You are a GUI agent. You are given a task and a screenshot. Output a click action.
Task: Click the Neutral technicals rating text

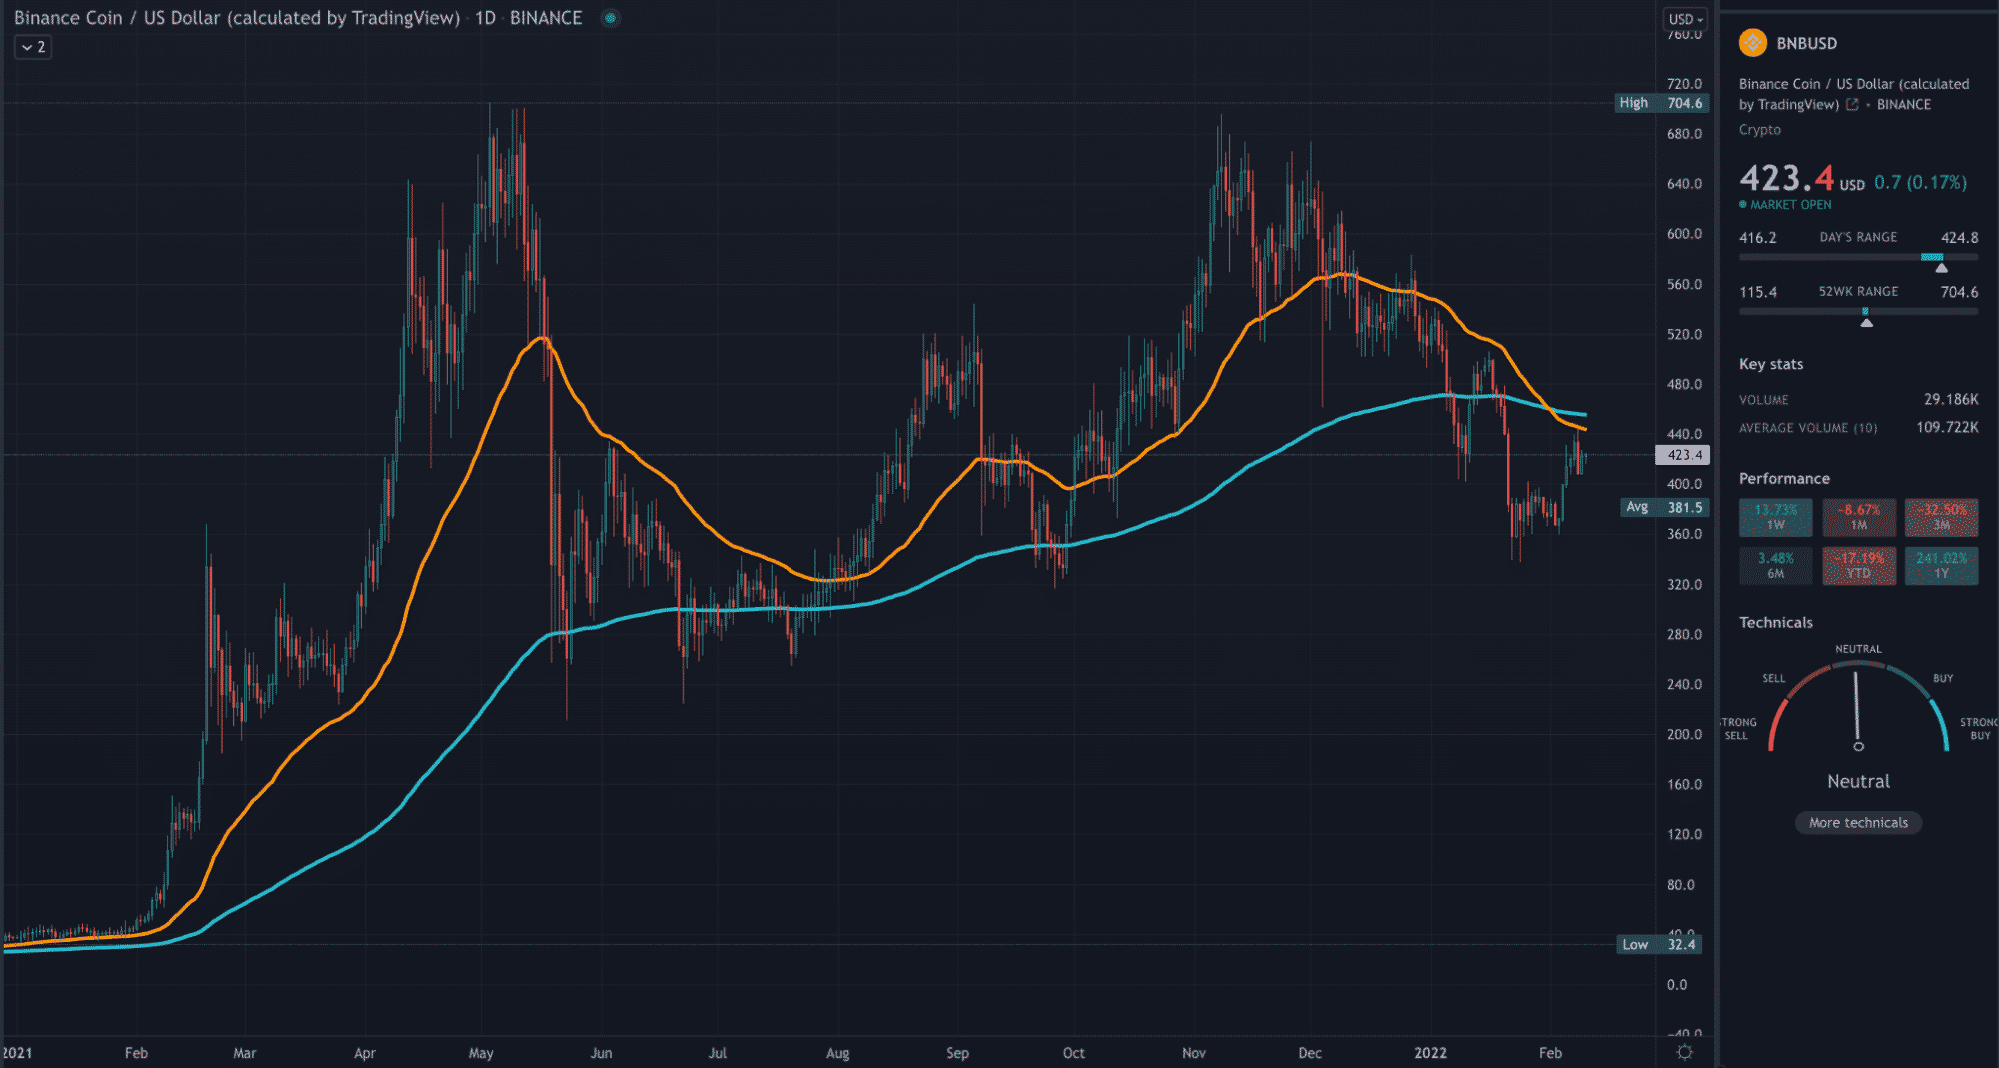1858,781
